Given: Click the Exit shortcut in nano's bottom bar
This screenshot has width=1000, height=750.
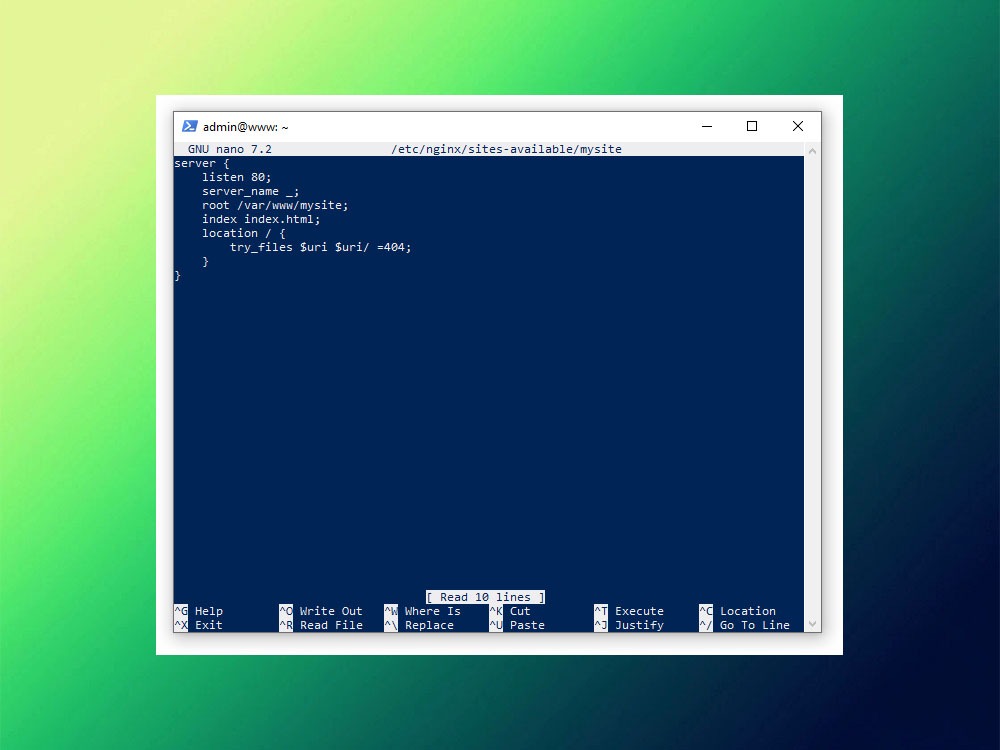Looking at the screenshot, I should coord(208,625).
